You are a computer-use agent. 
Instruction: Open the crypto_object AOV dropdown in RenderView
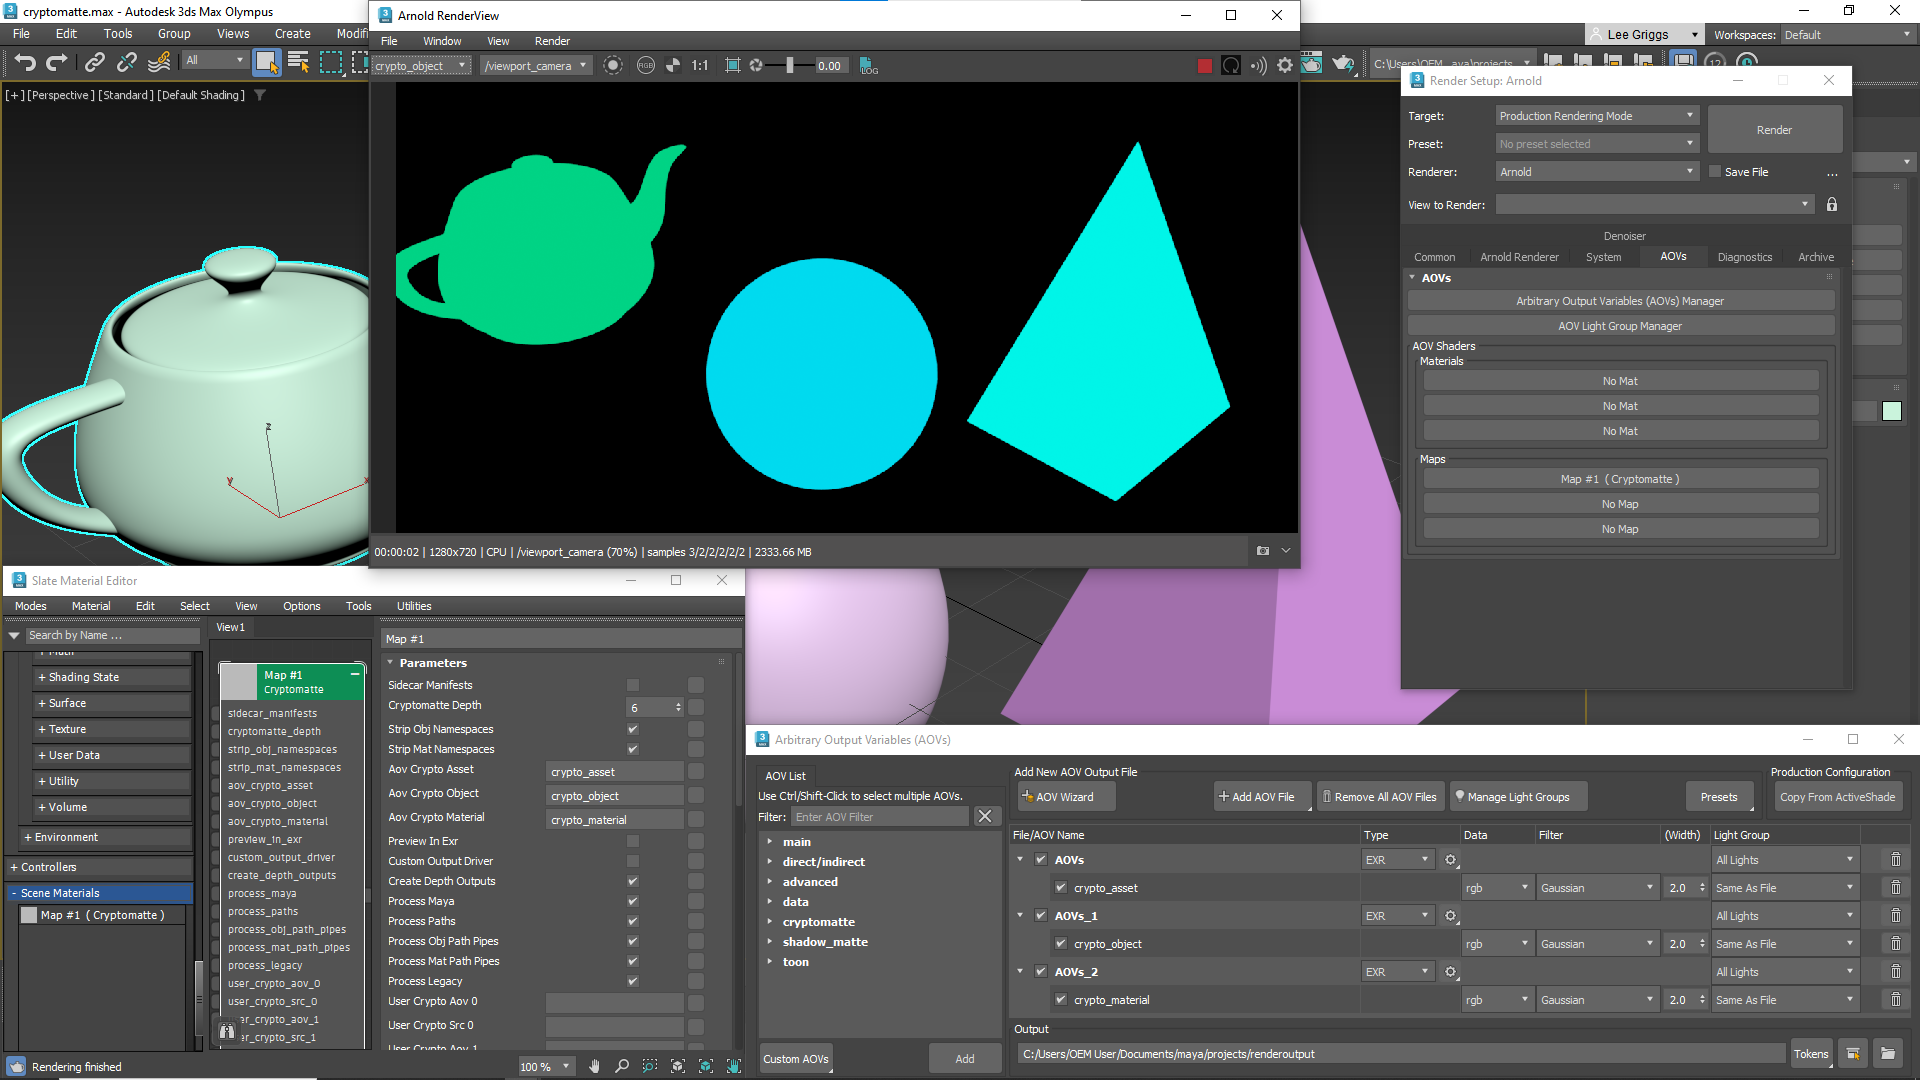click(421, 66)
